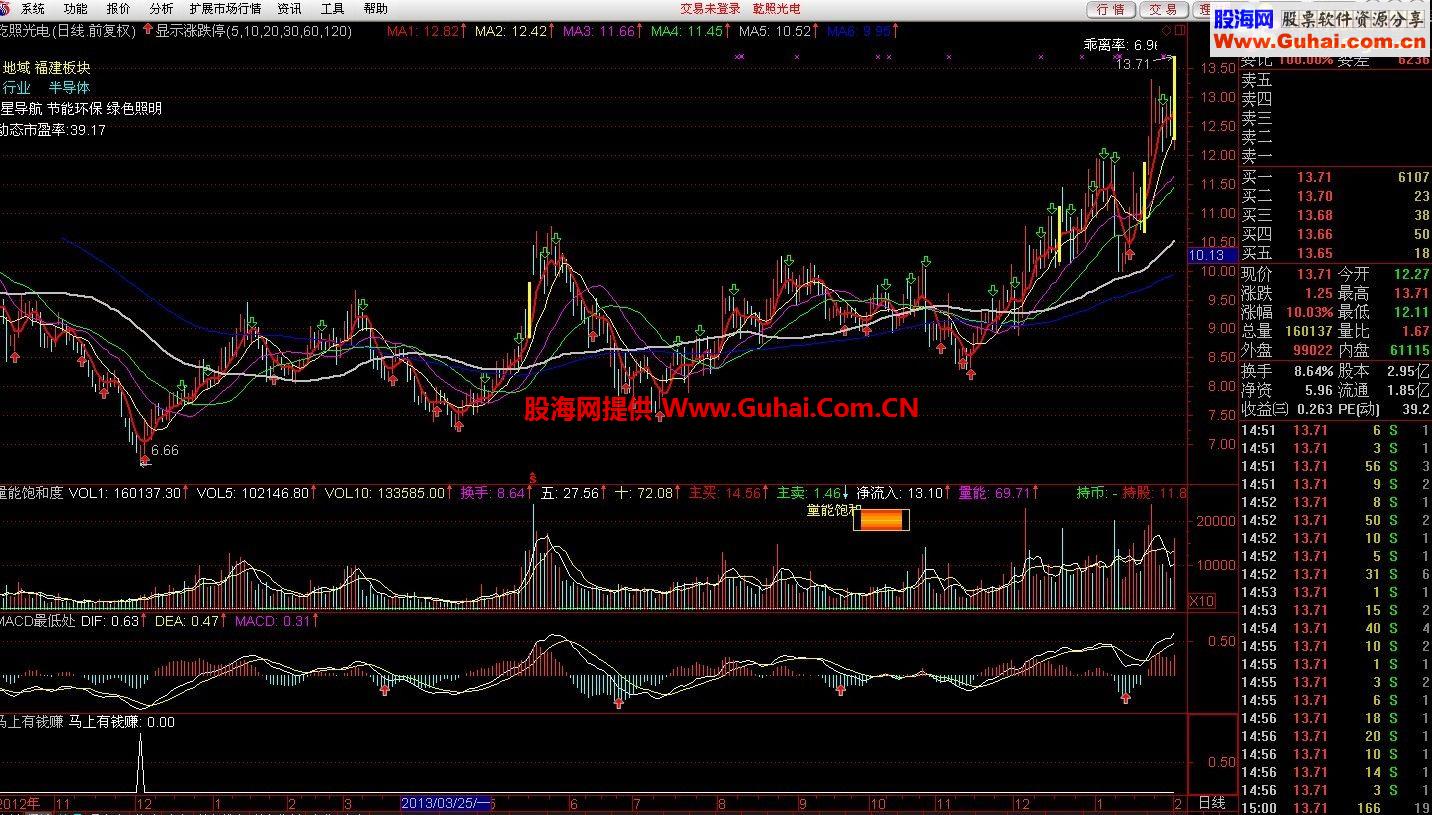Click the 现价 13.71 quote field
Image resolution: width=1432 pixels, height=815 pixels.
[1287, 274]
